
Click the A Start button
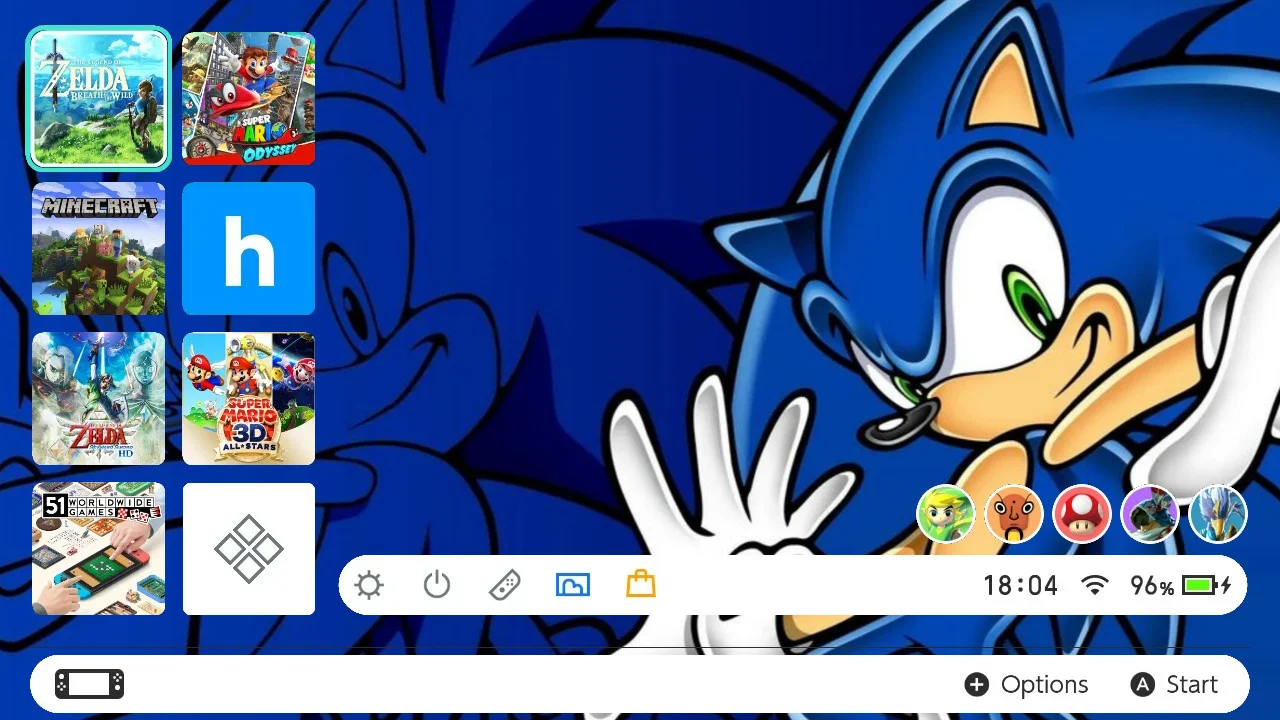[1174, 684]
